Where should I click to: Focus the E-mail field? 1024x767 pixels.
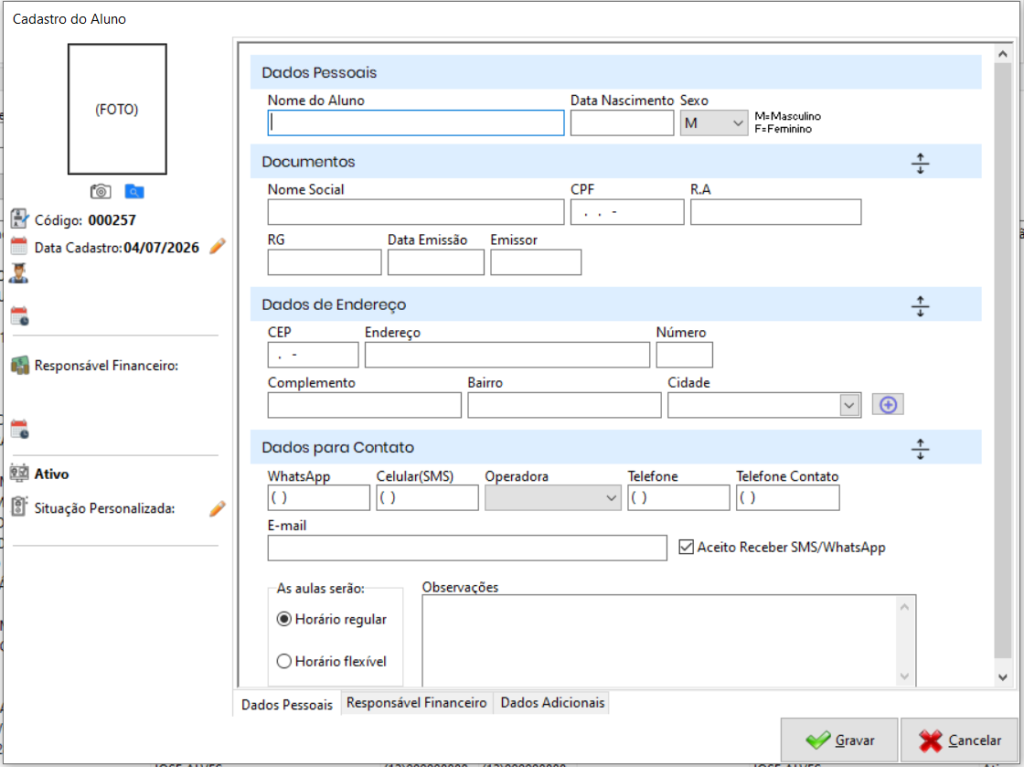point(467,548)
